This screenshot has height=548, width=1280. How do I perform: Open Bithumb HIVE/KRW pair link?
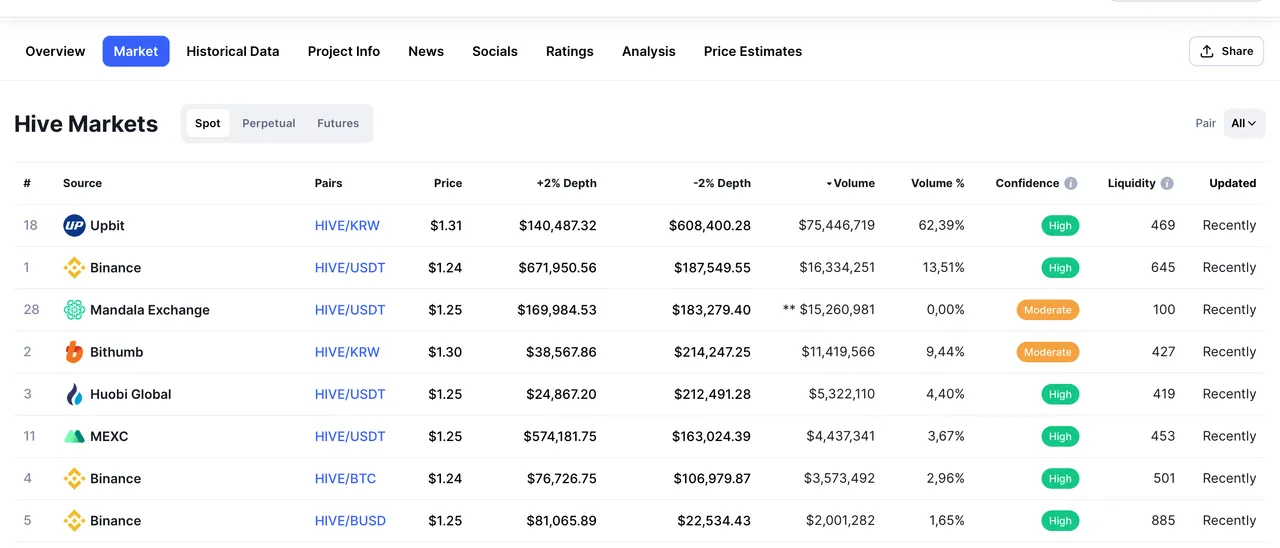347,352
